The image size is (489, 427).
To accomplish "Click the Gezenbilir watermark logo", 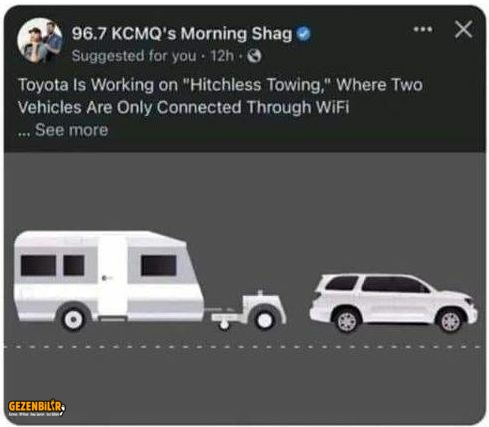I will click(x=37, y=407).
